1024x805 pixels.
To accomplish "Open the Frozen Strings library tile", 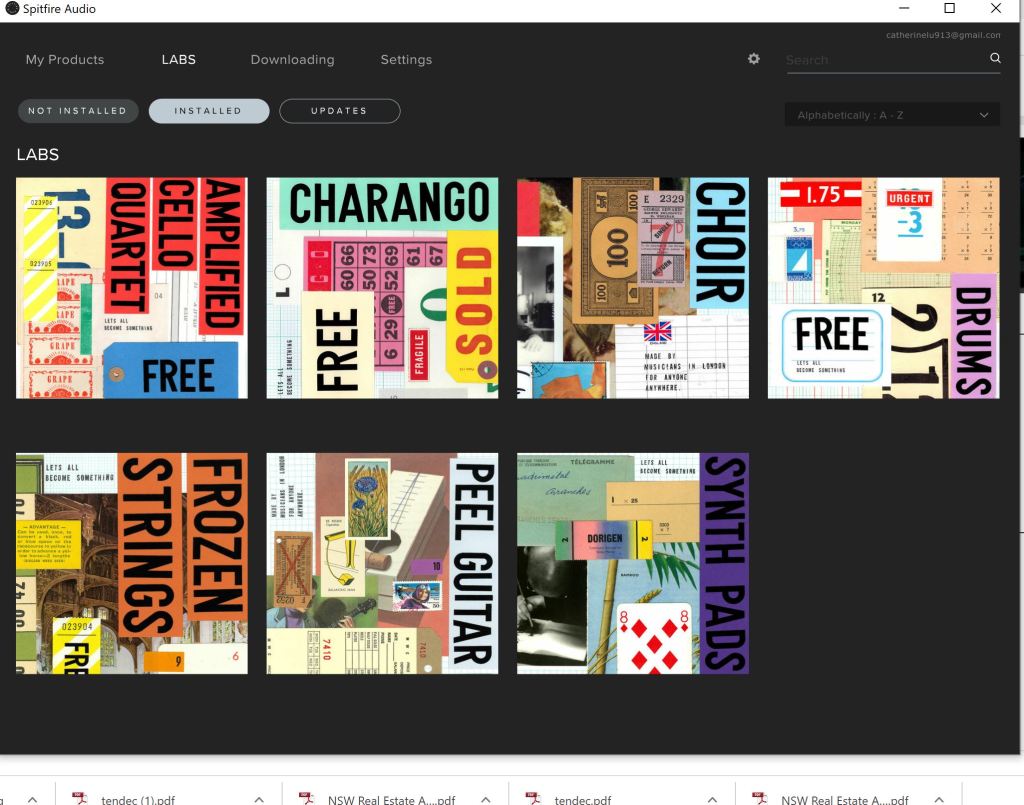I will 131,563.
